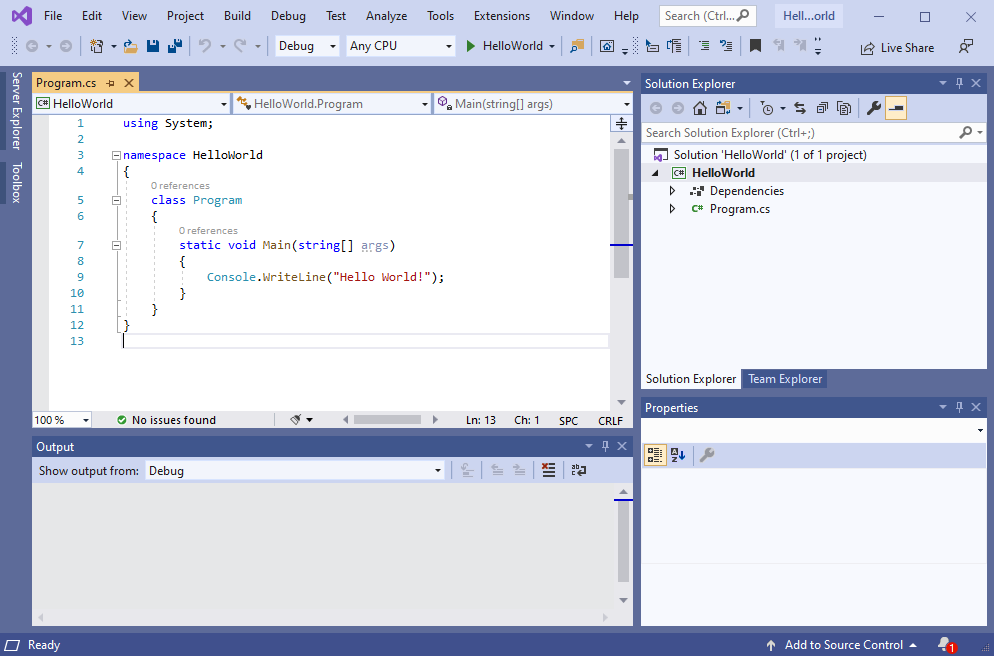Open the Server Explorer side tab
This screenshot has height=656, width=994.
click(16, 110)
